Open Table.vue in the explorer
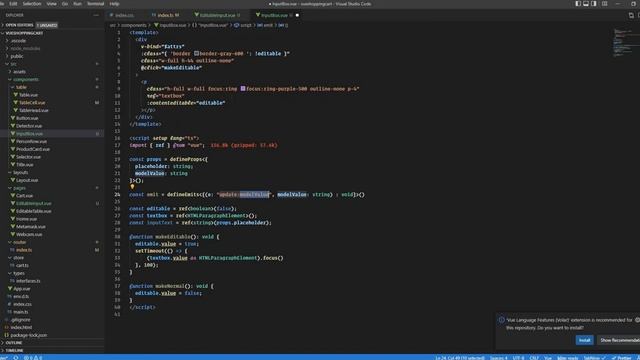 tap(28, 95)
